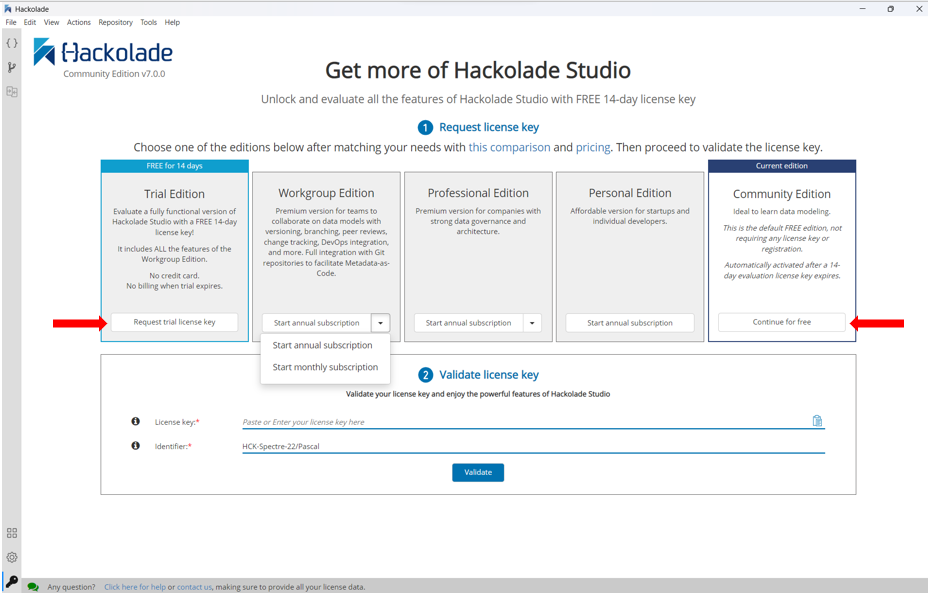Click the green chat help icon in status bar

click(x=31, y=586)
